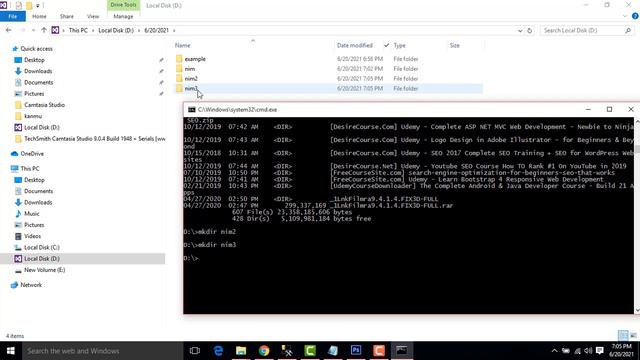The image size is (640, 360).
Task: Open the Windows Start menu
Action: tap(11, 351)
